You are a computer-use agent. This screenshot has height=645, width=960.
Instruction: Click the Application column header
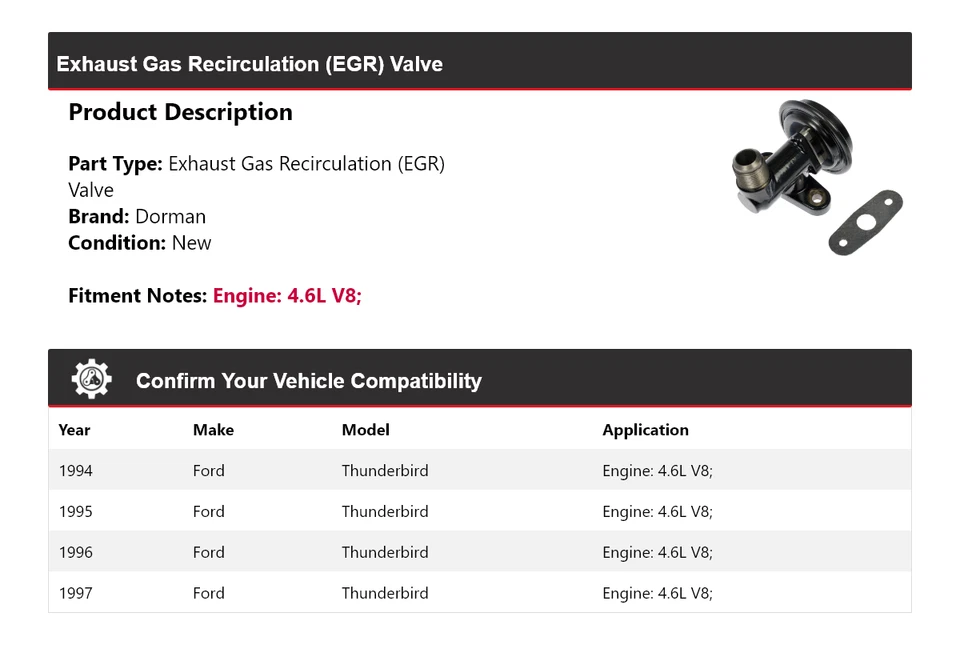pos(645,430)
